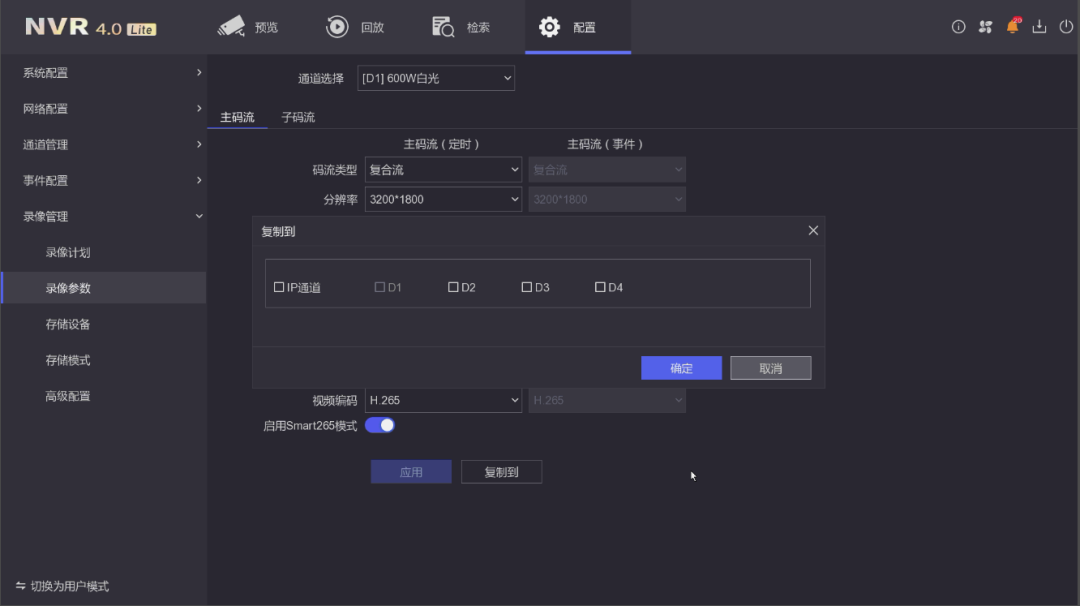Select 录像计划 in the sidebar
This screenshot has height=606, width=1080.
(68, 252)
